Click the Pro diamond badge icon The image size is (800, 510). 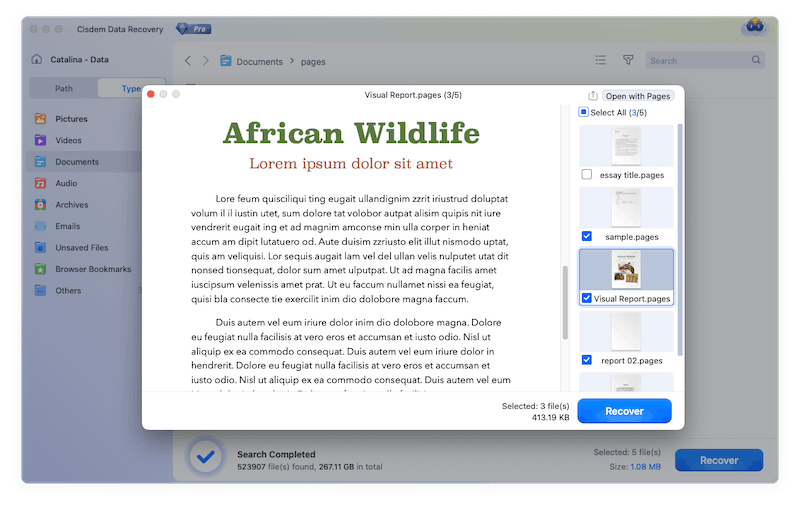[x=193, y=29]
